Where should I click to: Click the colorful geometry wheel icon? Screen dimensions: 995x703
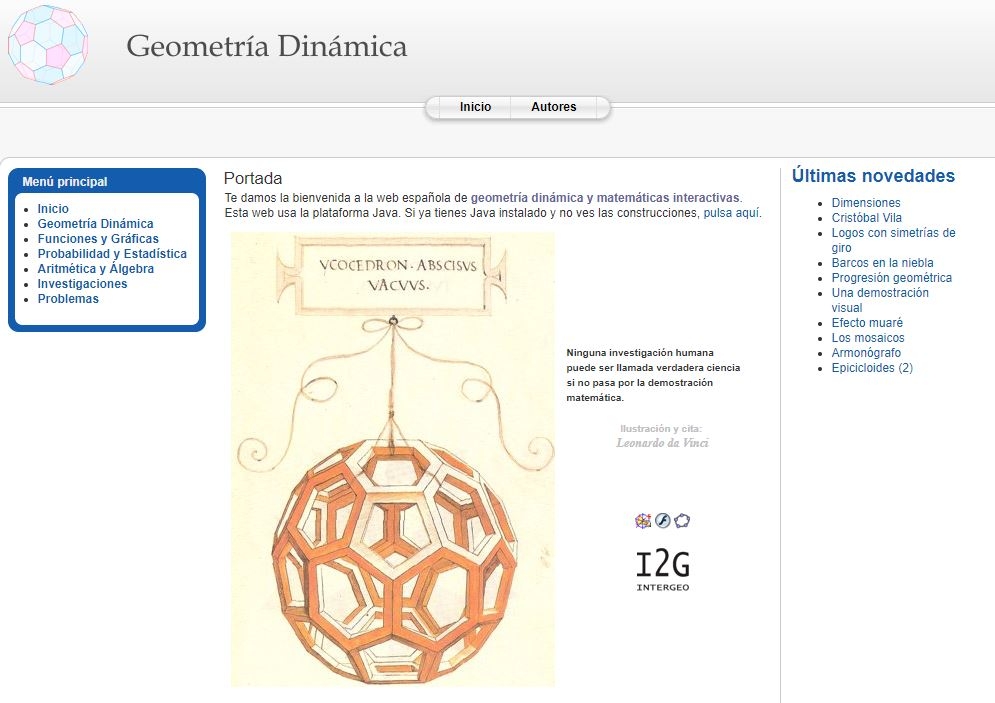pos(643,520)
